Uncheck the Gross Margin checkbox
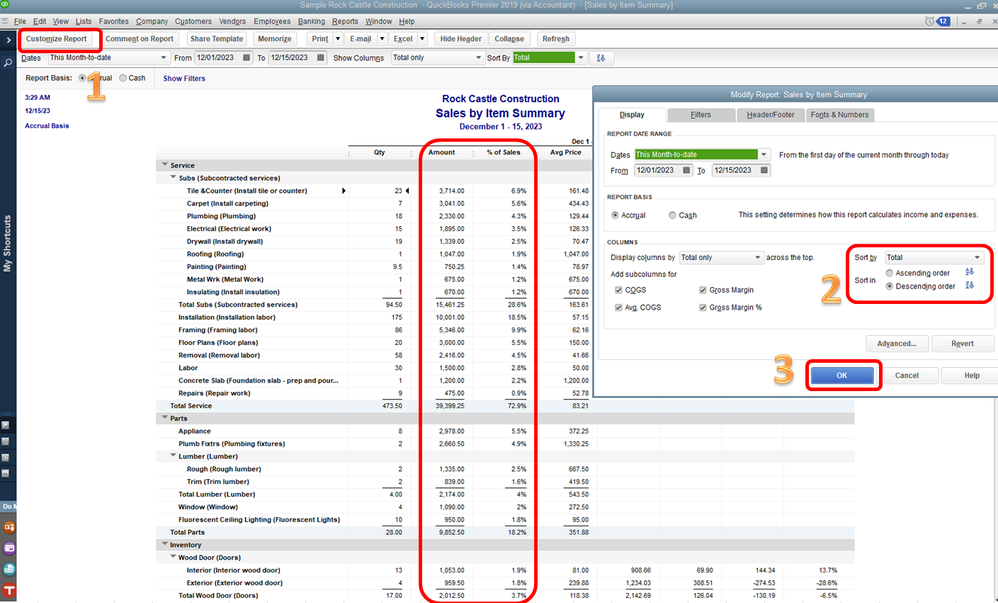The width and height of the screenshot is (998, 603). pos(703,290)
